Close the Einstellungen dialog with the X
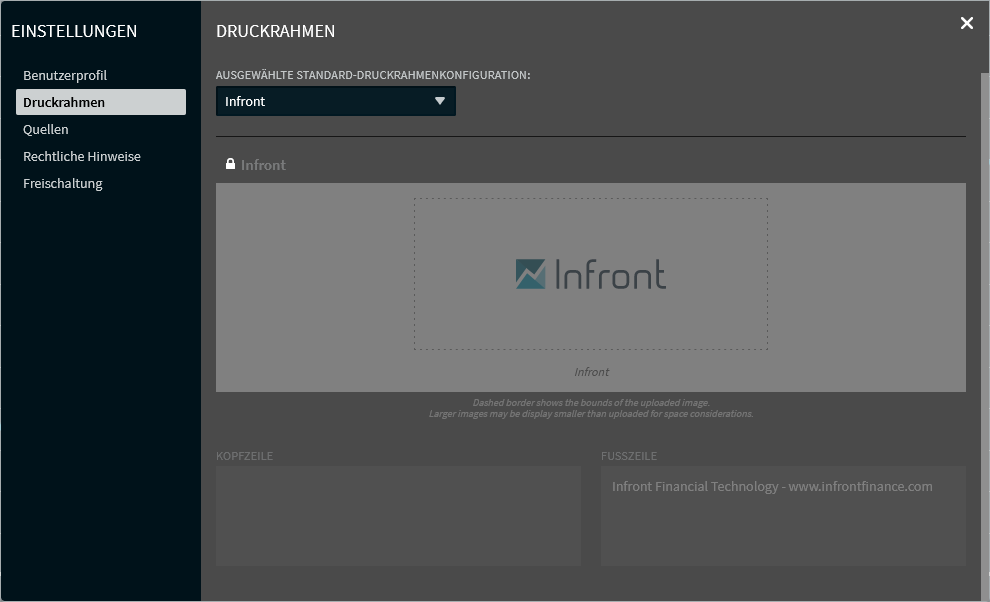Screen dimensions: 990x602 [x=966, y=23]
